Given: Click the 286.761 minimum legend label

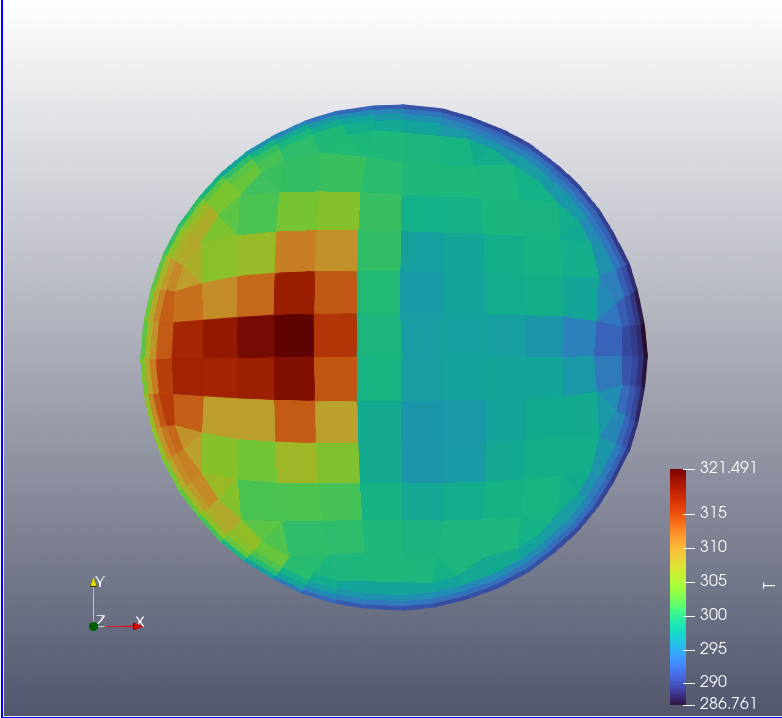Looking at the screenshot, I should [727, 703].
